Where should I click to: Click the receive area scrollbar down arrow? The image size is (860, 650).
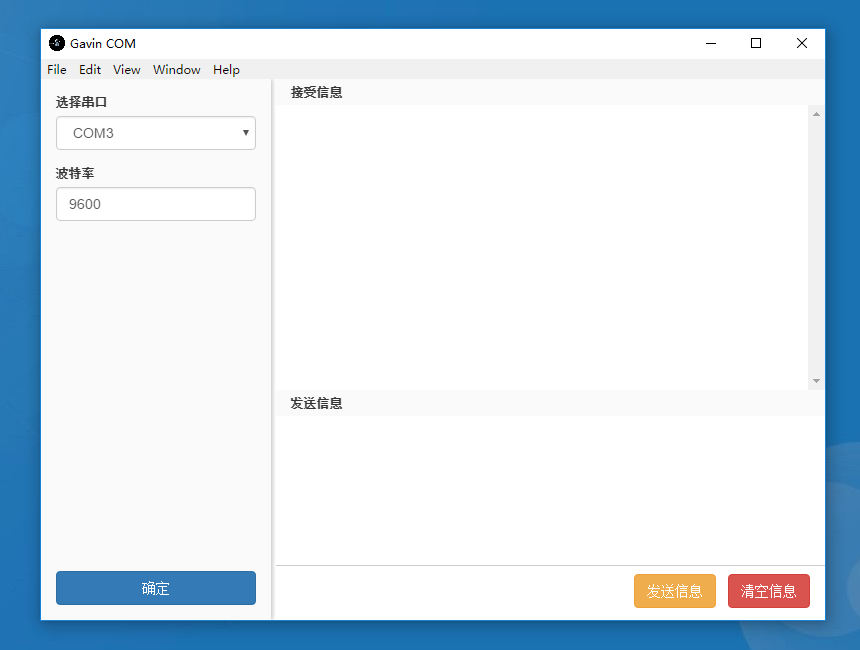[816, 381]
